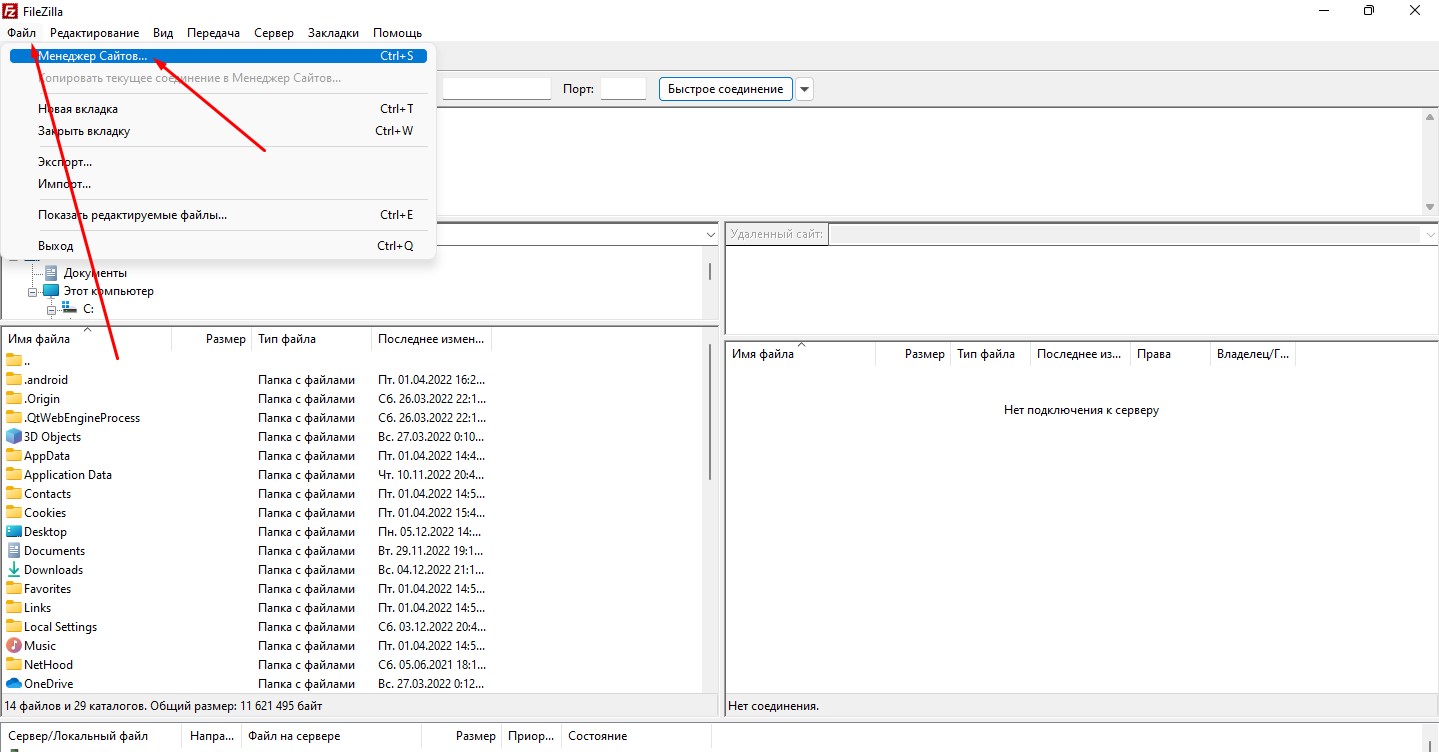The image size is (1439, 752).
Task: Open the Закладки menu
Action: pos(333,33)
